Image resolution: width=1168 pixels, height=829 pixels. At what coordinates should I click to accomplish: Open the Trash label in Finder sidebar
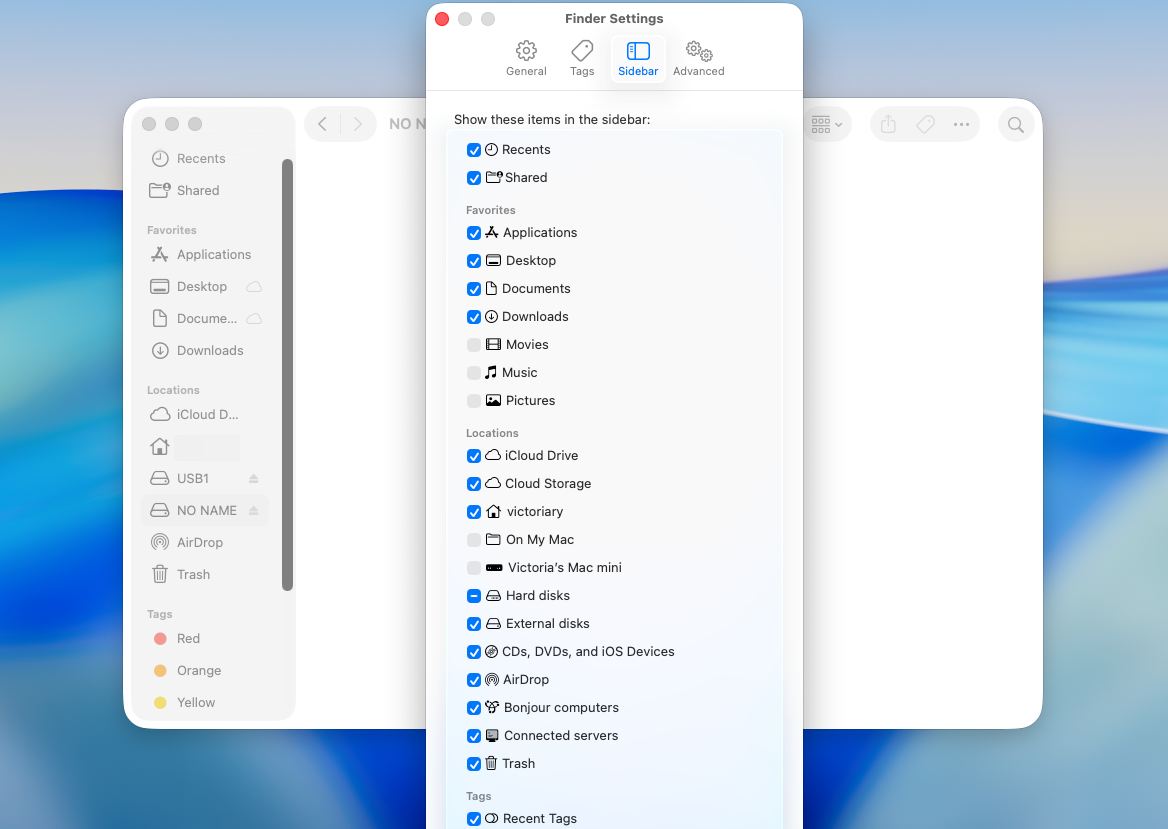pyautogui.click(x=193, y=574)
